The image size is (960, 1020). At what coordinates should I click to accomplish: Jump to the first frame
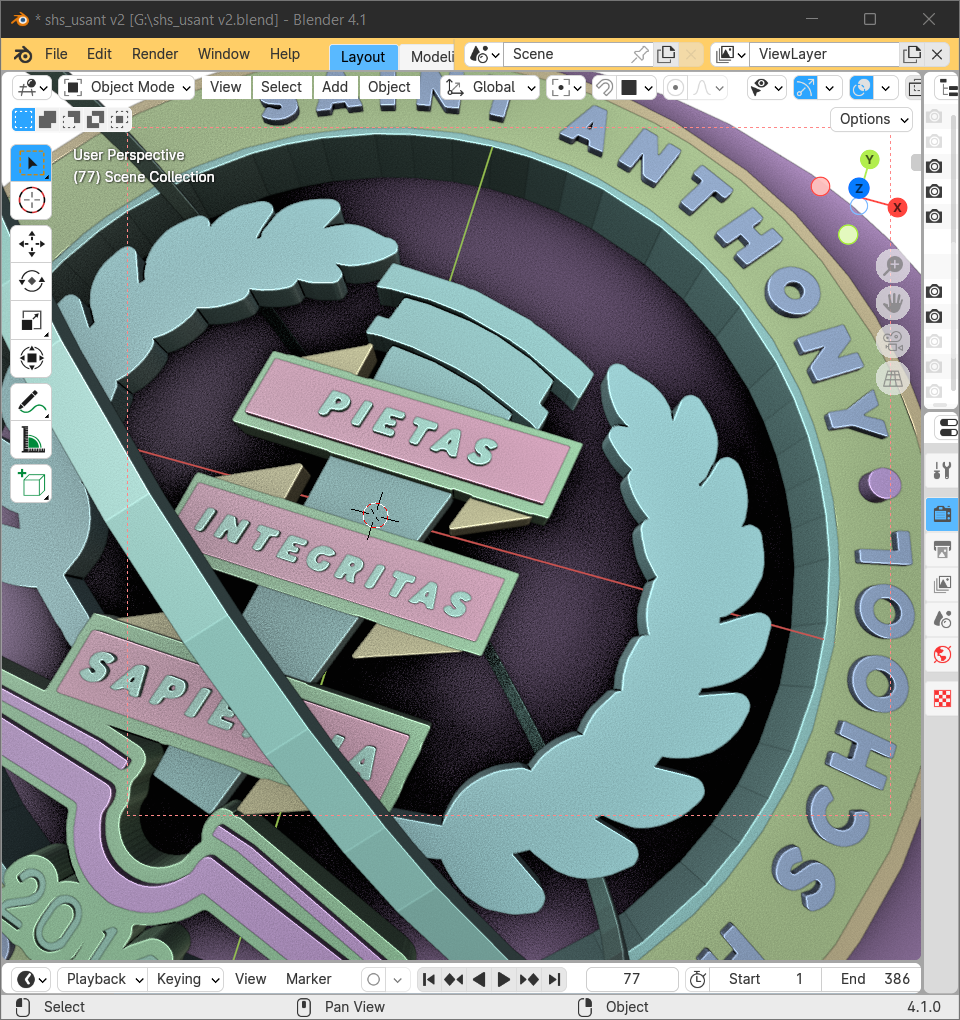click(x=429, y=979)
